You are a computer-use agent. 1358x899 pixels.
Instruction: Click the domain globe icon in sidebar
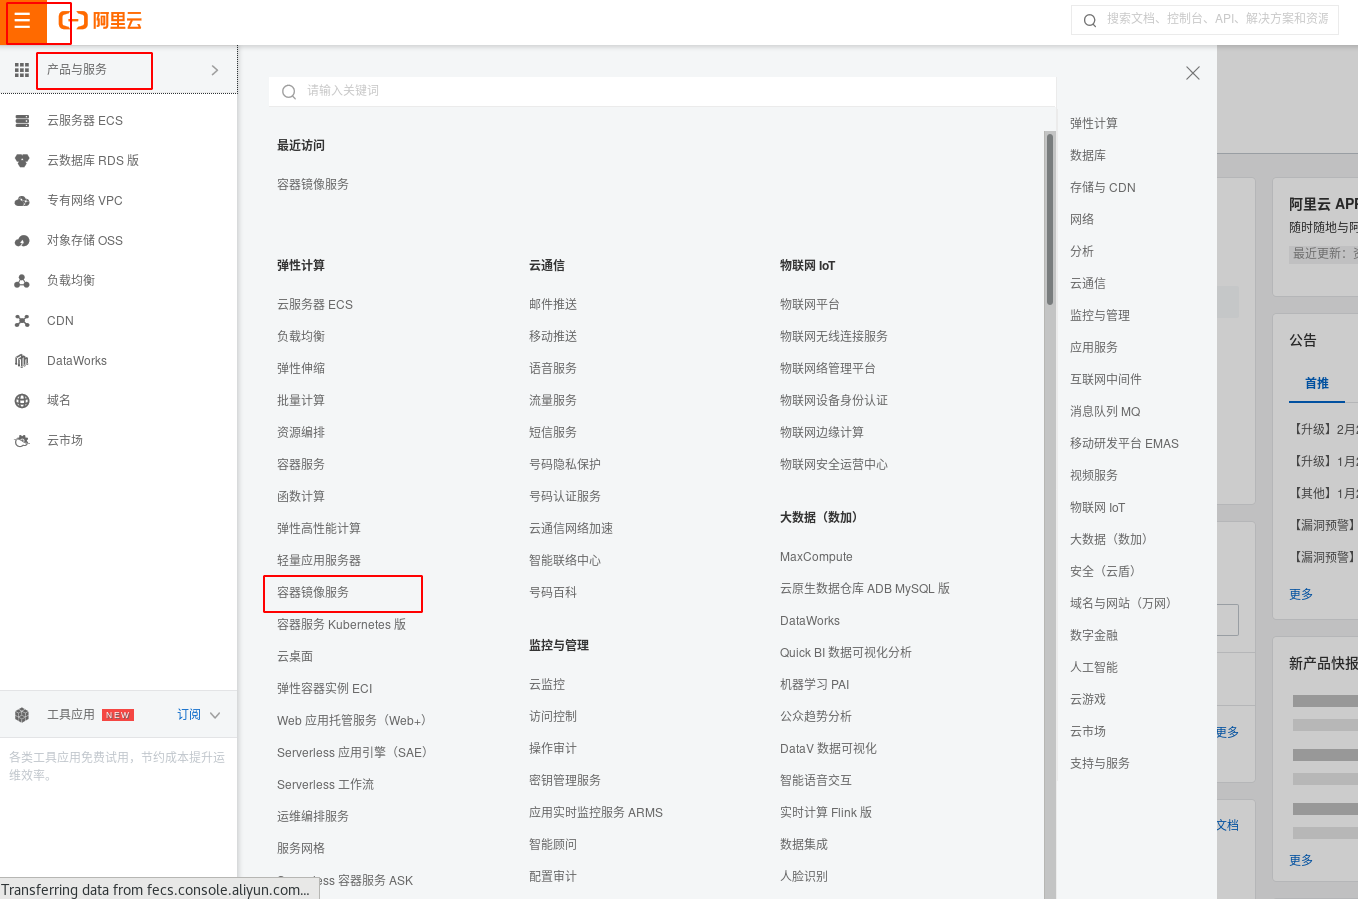[22, 401]
